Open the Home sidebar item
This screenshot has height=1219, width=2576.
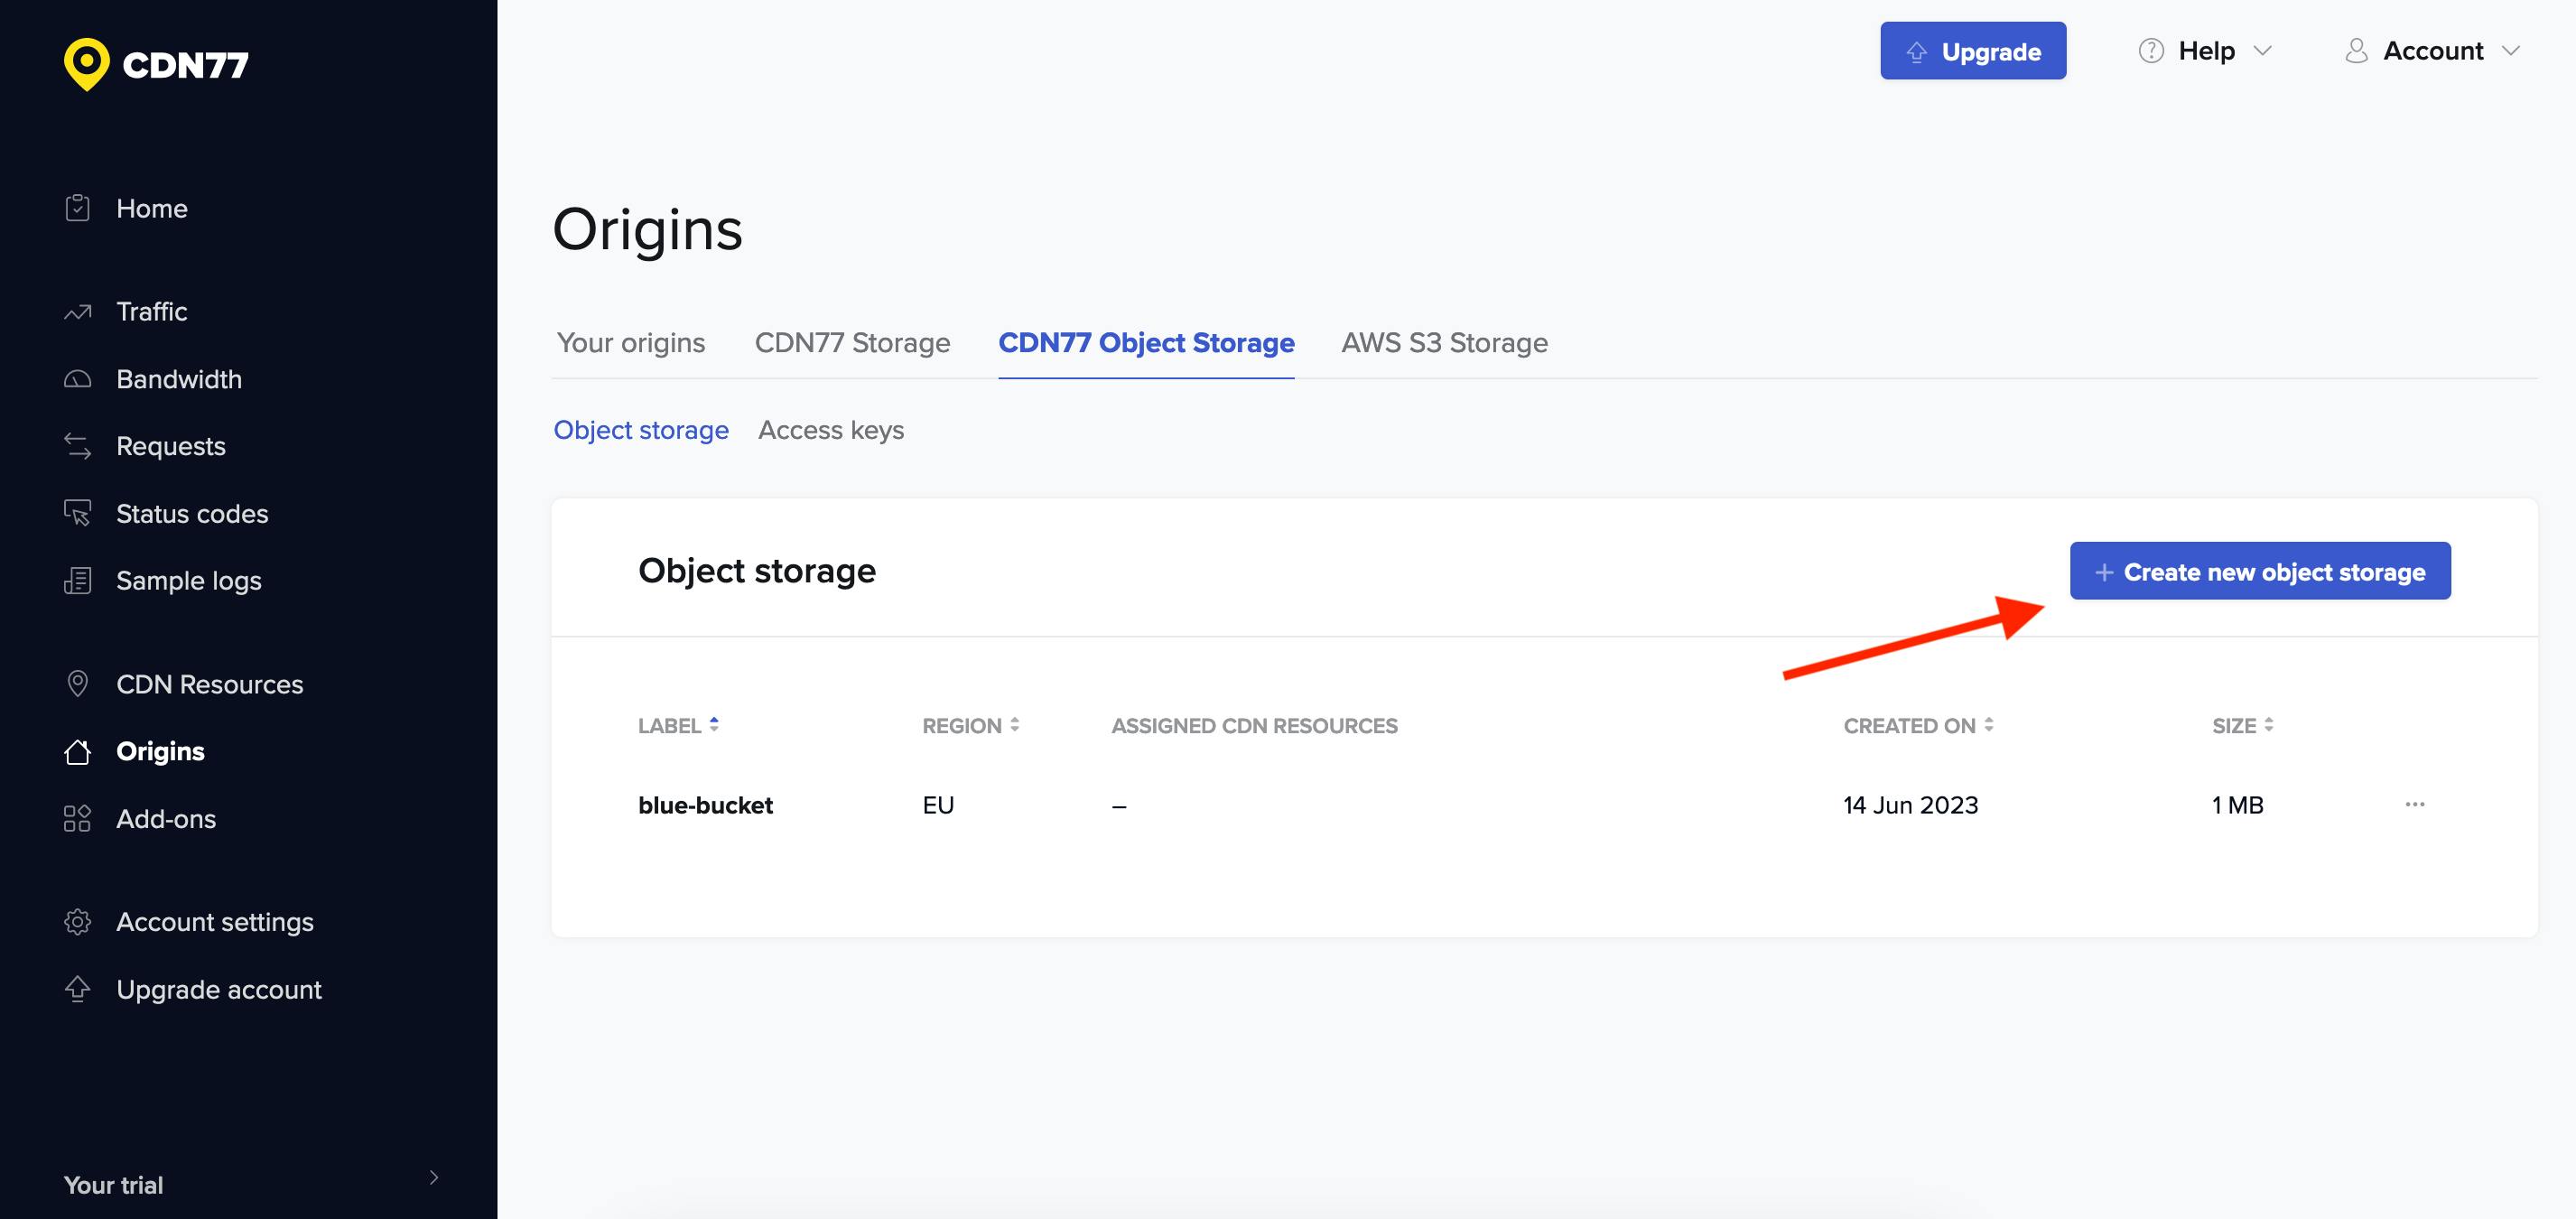coord(152,208)
